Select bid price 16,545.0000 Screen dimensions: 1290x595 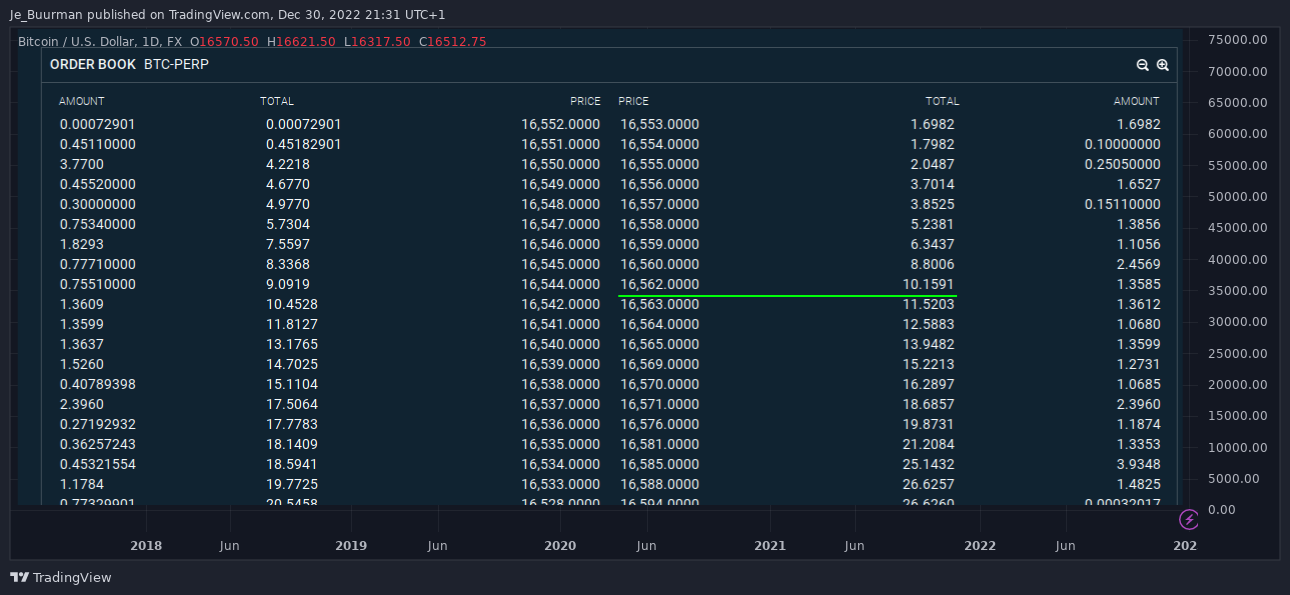tap(561, 264)
